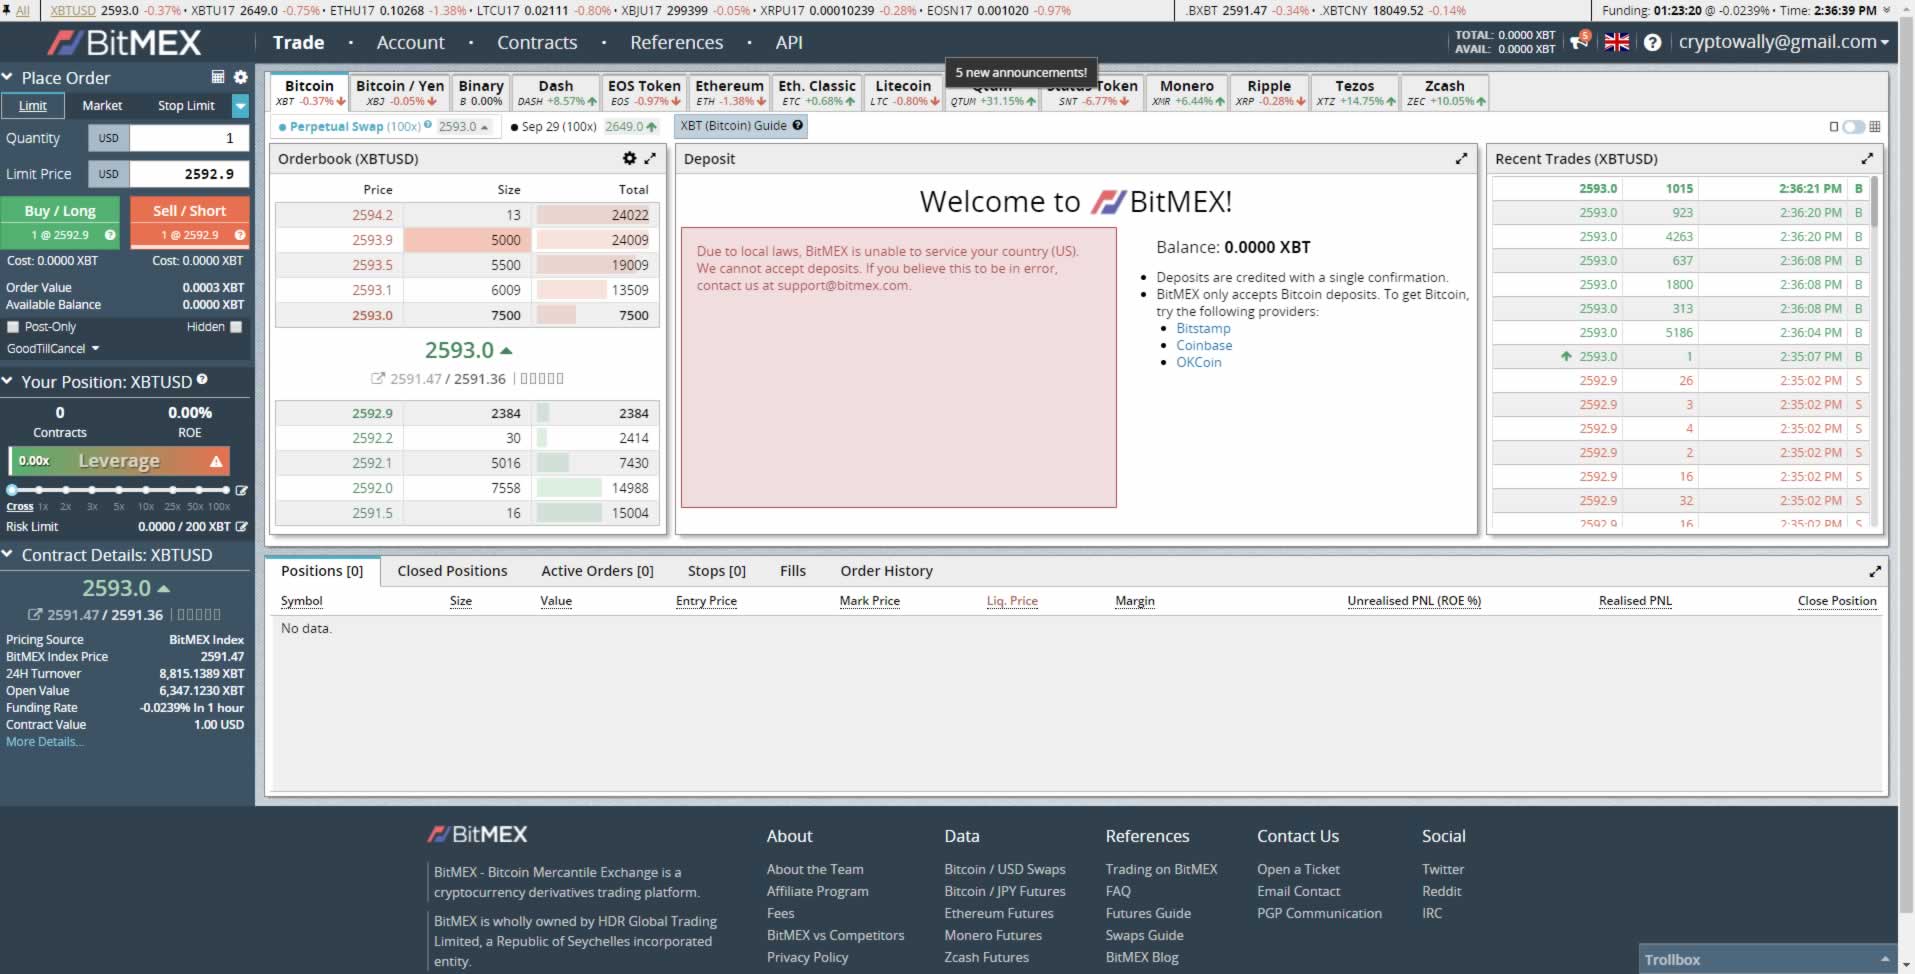The image size is (1915, 974).
Task: Switch to the Market order tab
Action: pos(102,105)
